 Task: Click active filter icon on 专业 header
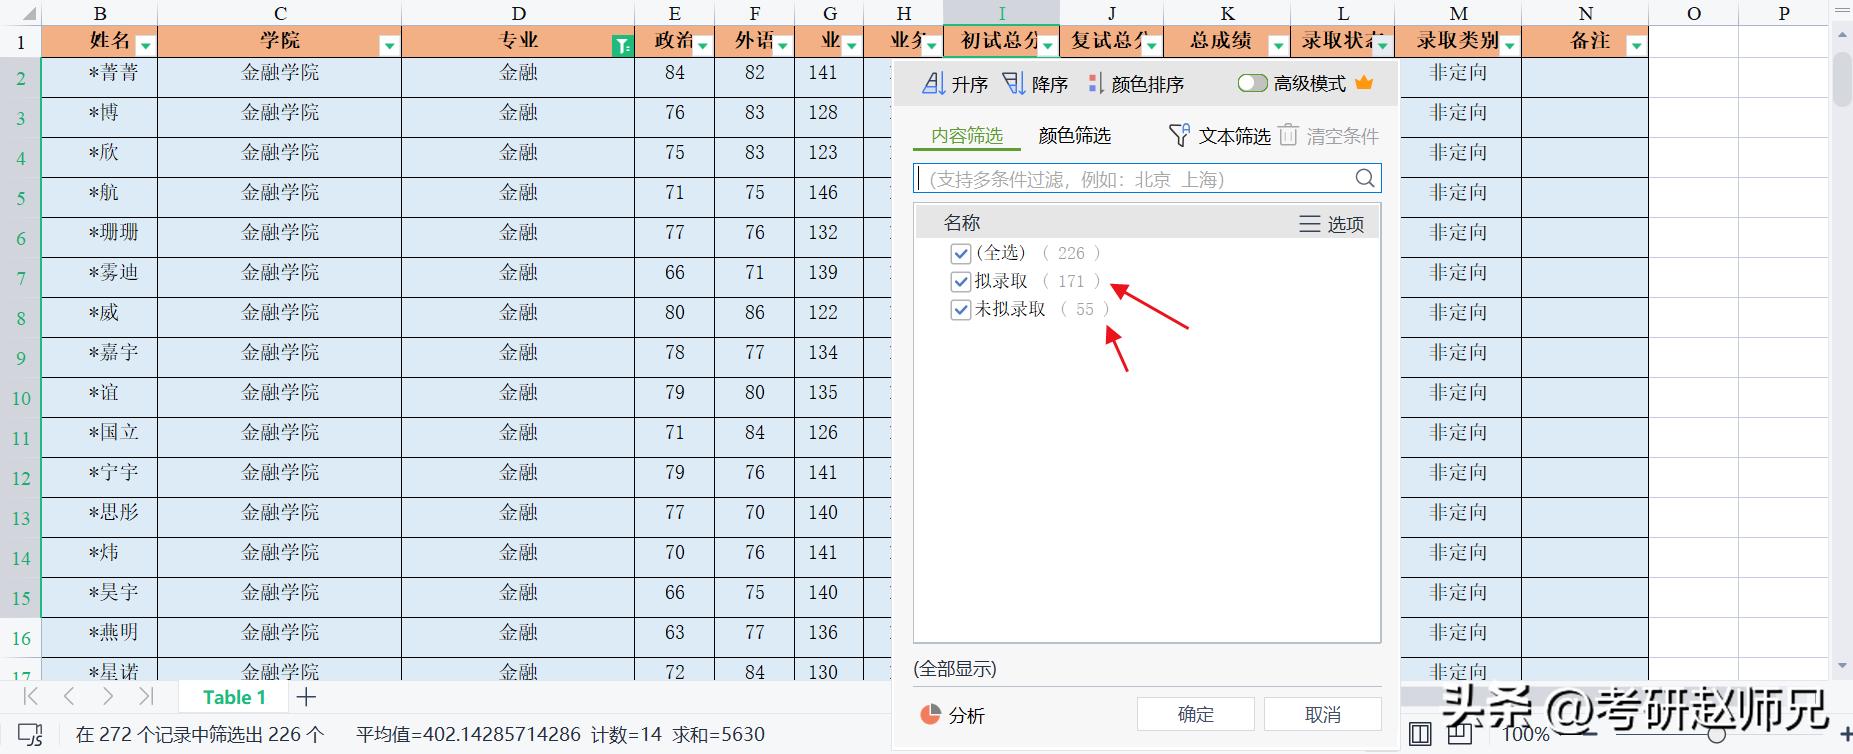[x=622, y=46]
